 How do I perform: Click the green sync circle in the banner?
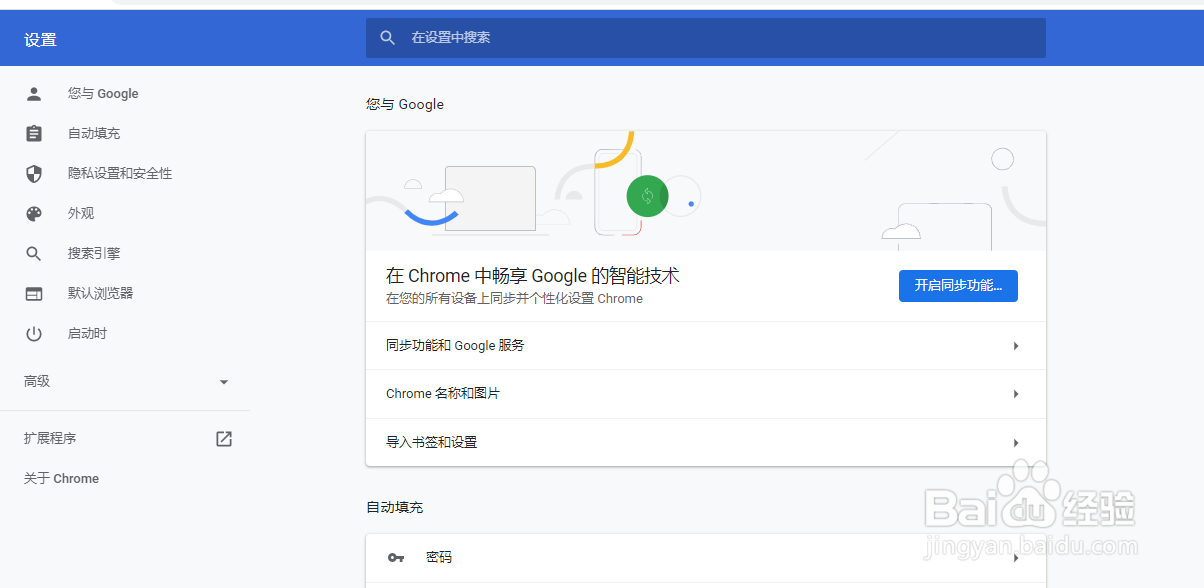pos(647,196)
